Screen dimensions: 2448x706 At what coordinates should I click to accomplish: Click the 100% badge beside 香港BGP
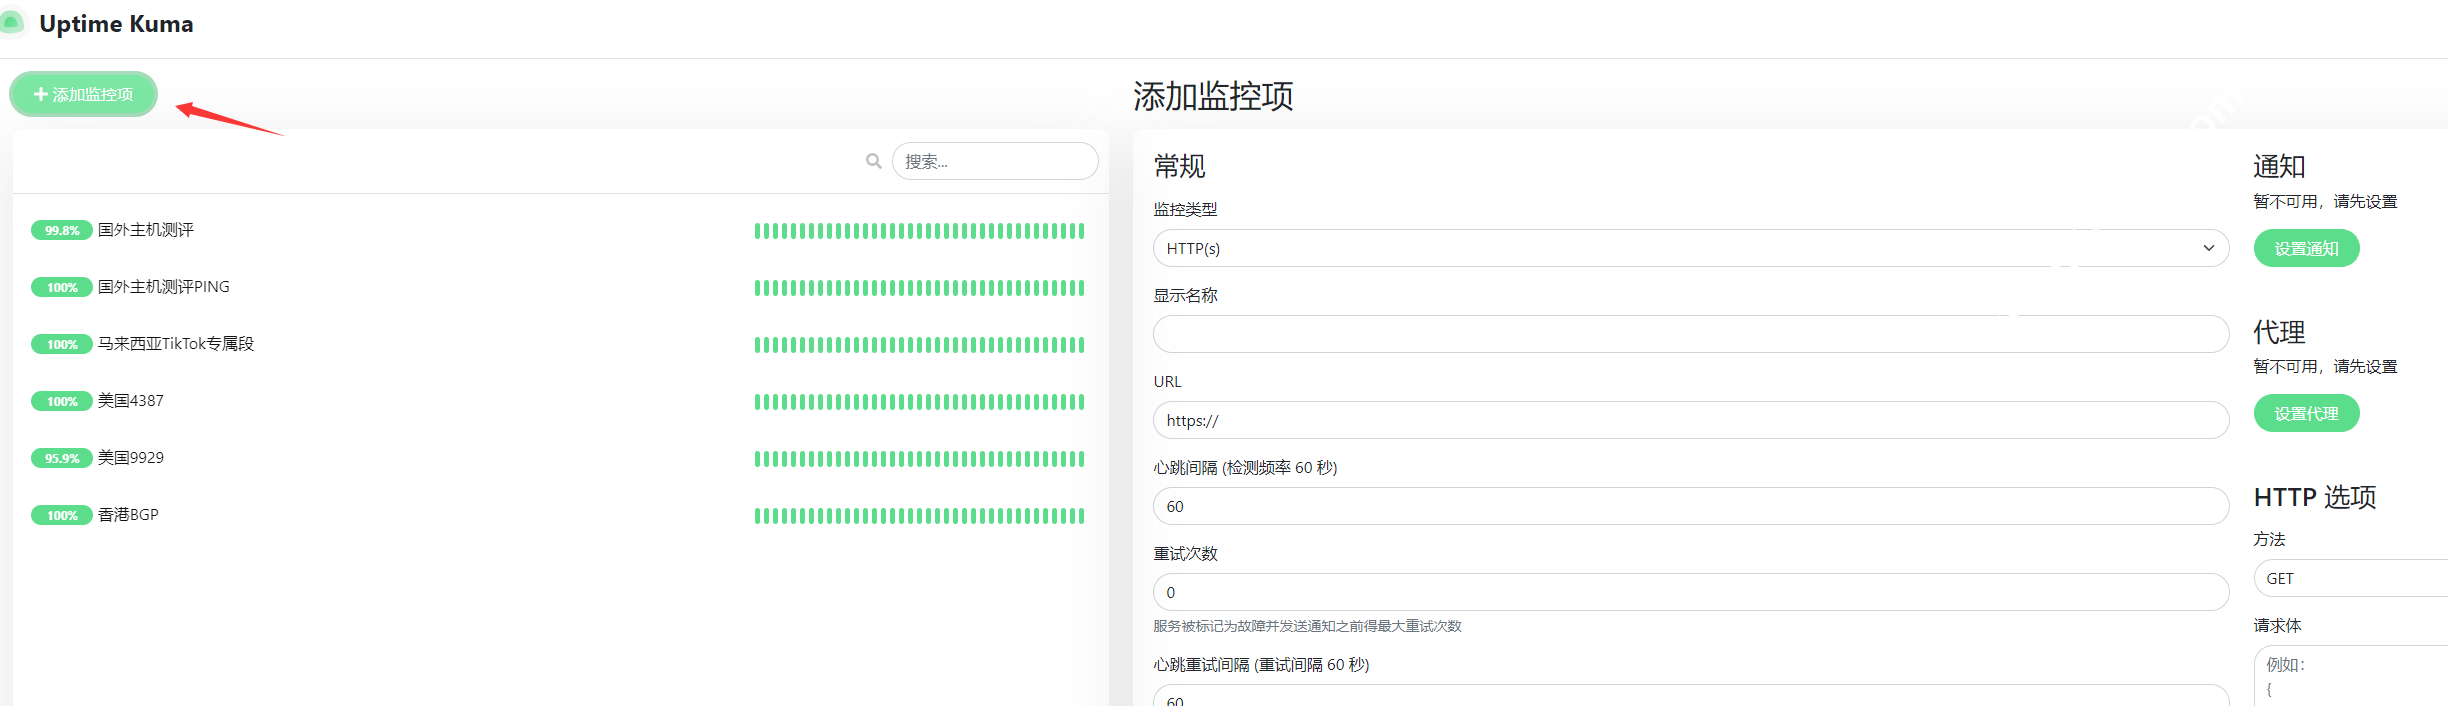[61, 515]
